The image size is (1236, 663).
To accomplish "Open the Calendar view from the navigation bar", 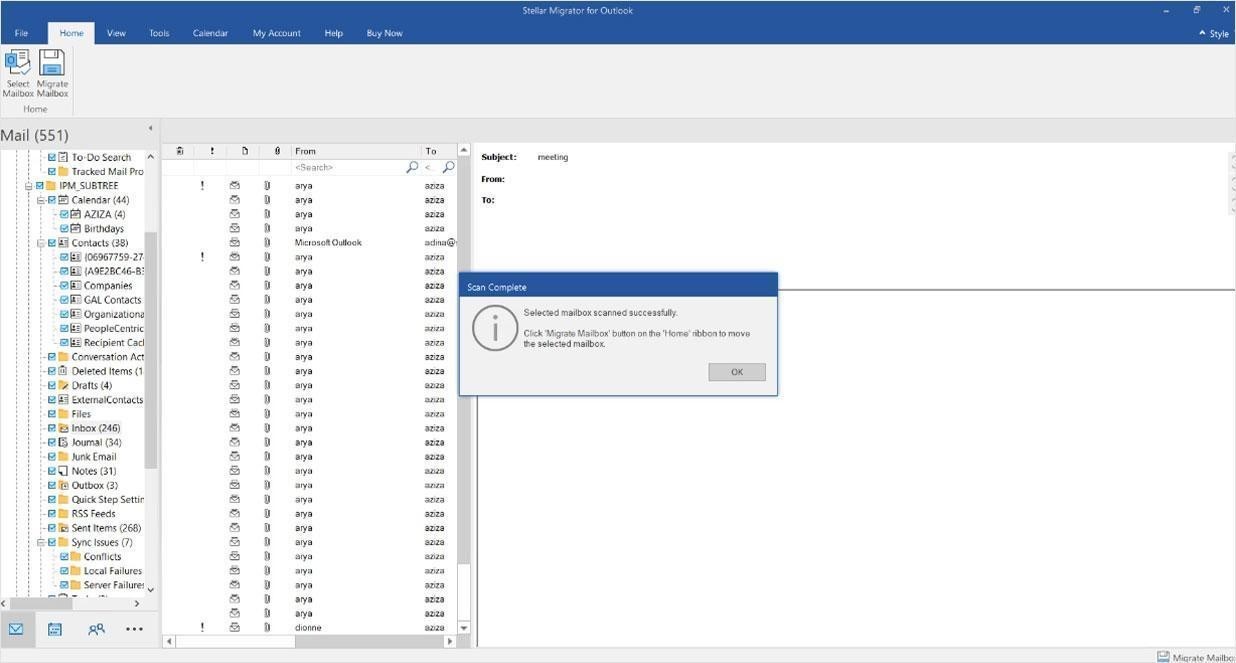I will tap(54, 628).
